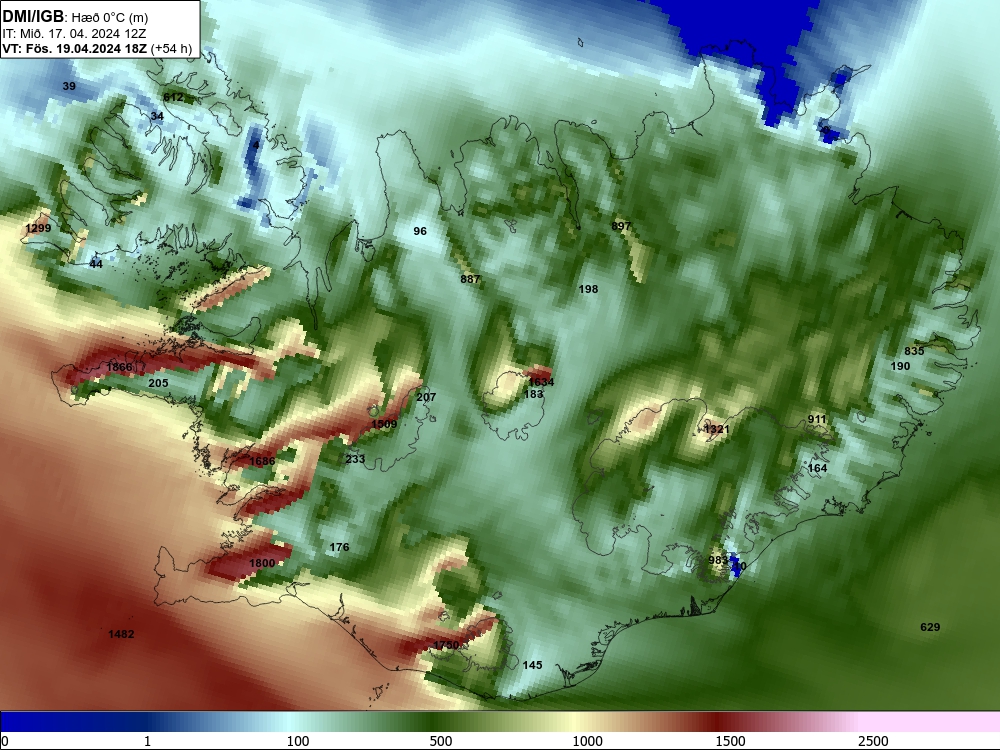Click the map value 164
The height and width of the screenshot is (750, 1000).
(x=818, y=468)
